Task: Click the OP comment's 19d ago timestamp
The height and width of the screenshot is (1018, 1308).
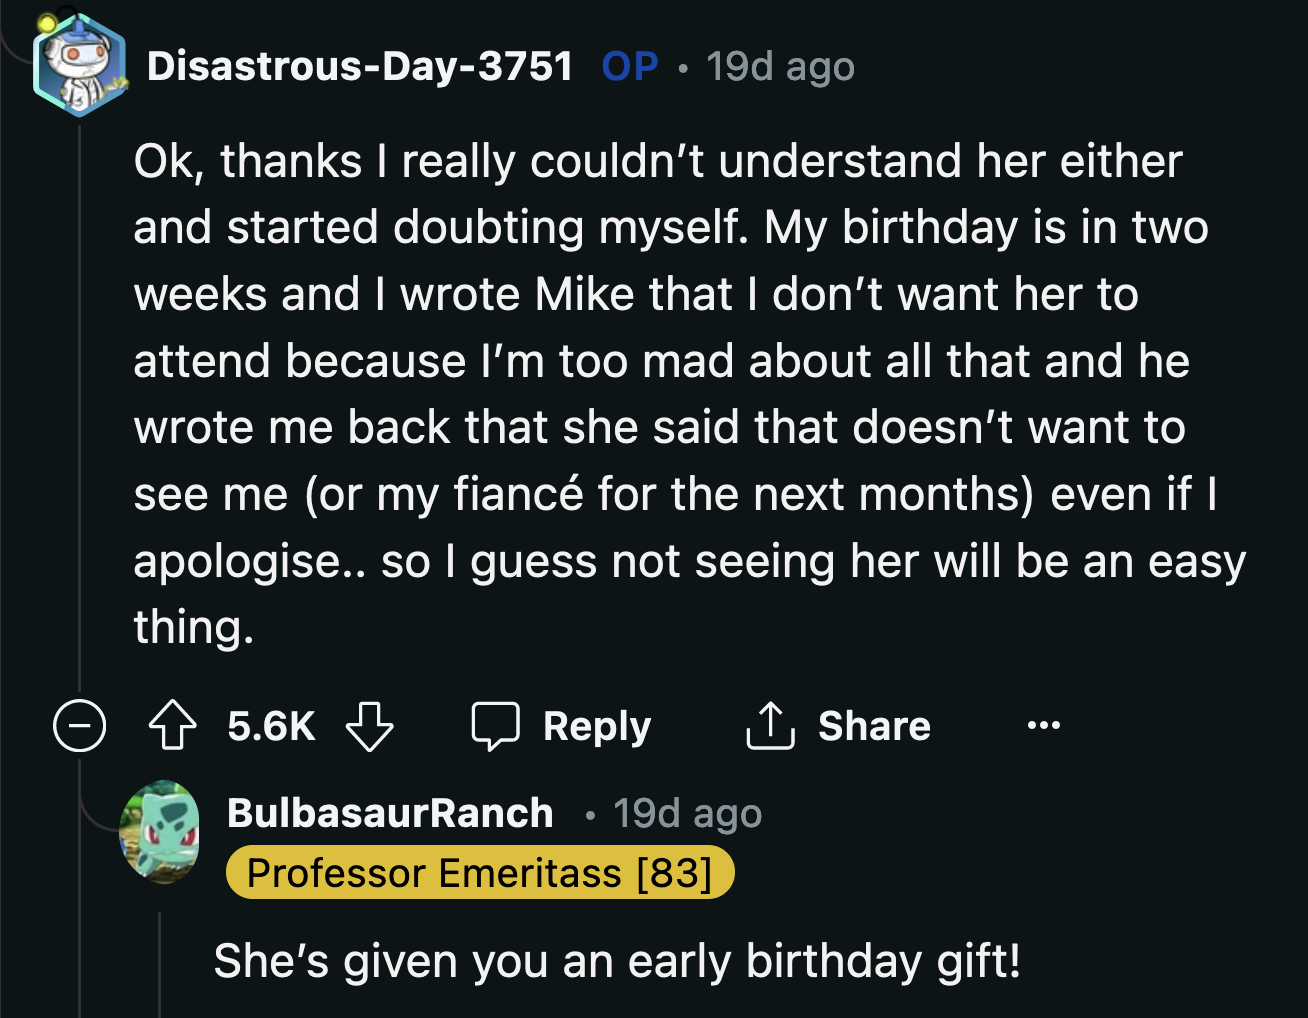Action: click(x=780, y=67)
